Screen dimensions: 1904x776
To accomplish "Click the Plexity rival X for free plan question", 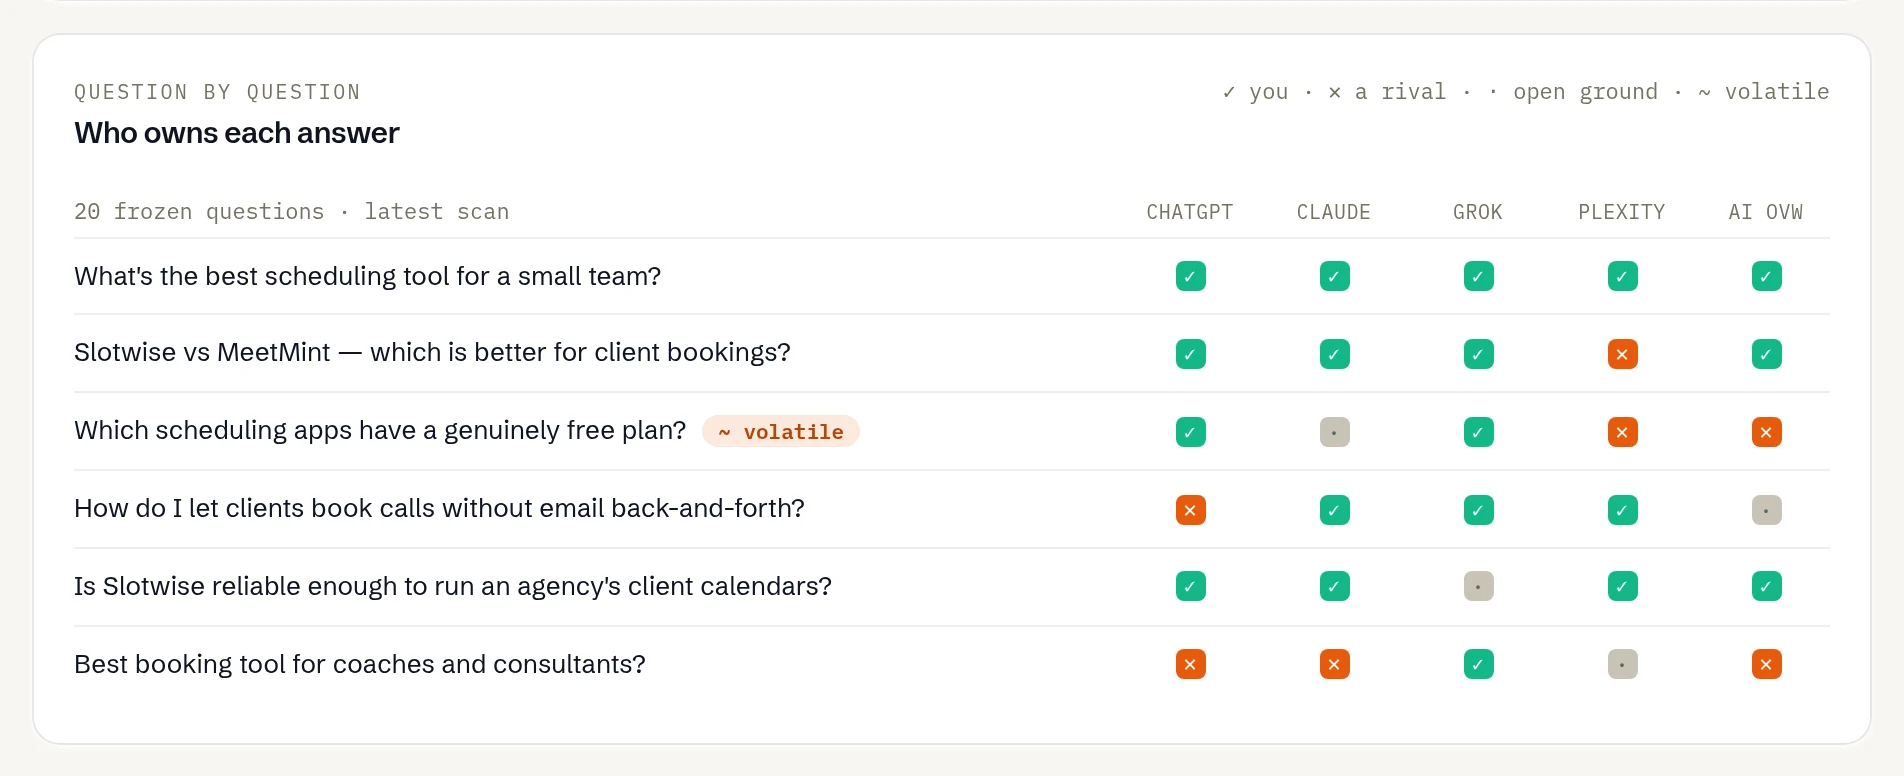I will [x=1622, y=432].
